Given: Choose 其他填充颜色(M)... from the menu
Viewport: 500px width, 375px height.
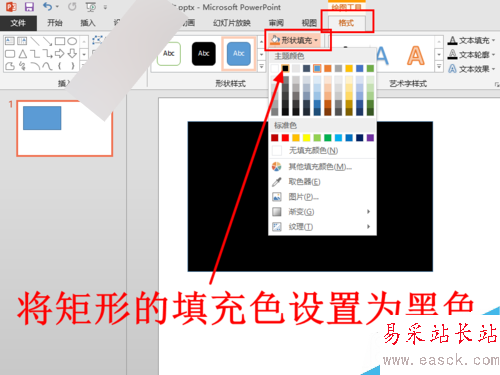Looking at the screenshot, I should (322, 166).
